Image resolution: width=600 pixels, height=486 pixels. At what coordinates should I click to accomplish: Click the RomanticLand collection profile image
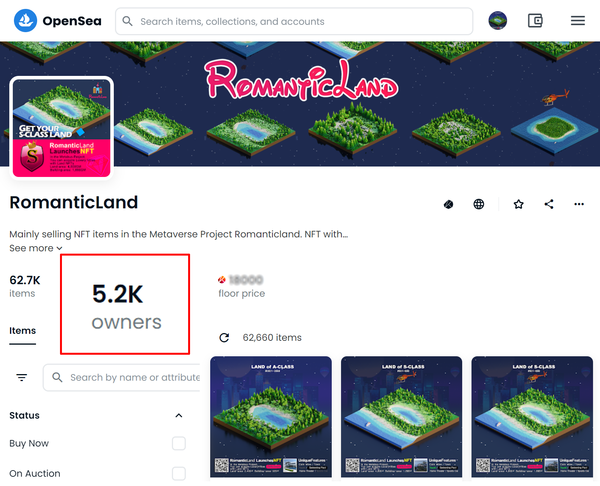click(62, 128)
